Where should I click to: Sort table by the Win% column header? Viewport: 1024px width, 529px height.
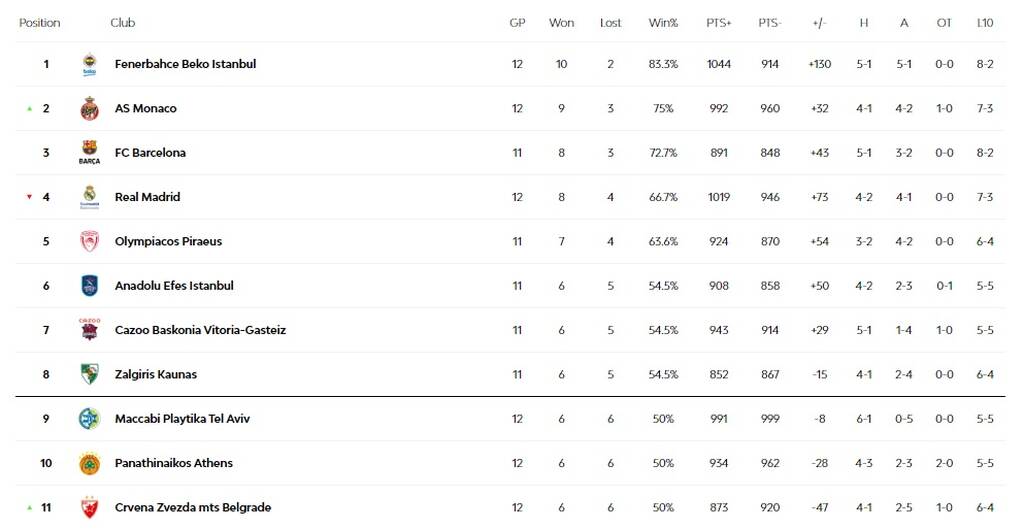pos(663,23)
